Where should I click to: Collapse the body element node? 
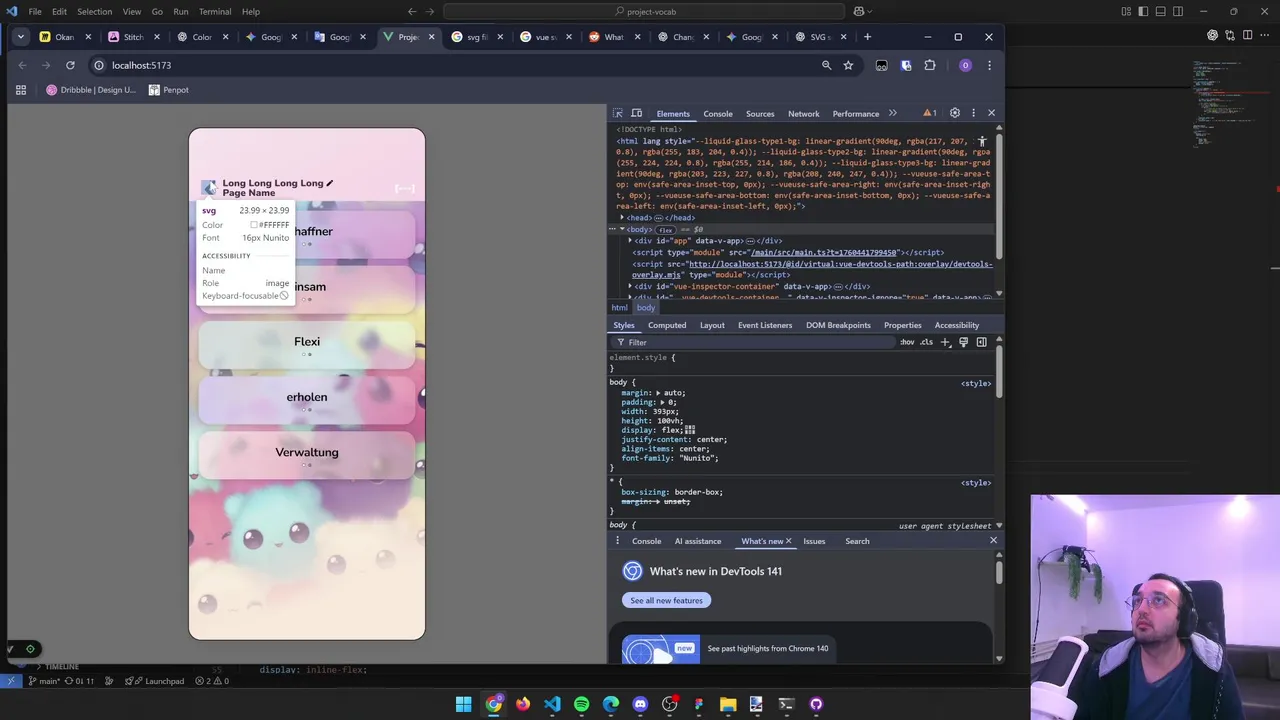click(x=622, y=230)
